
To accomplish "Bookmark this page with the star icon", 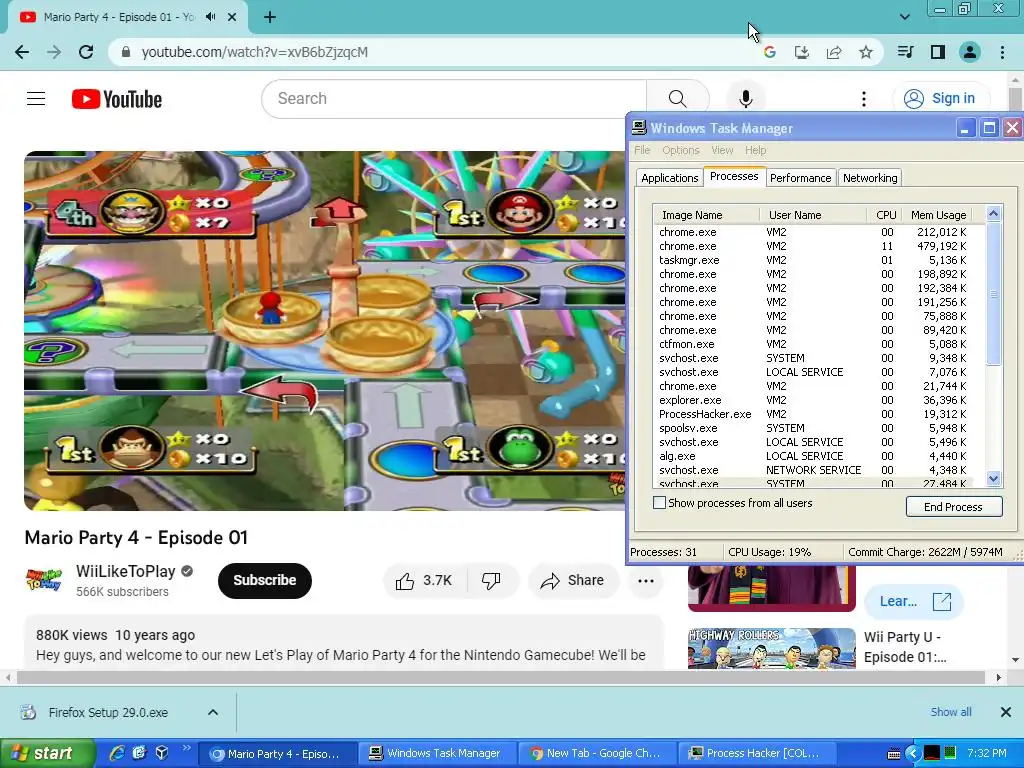I will [x=865, y=52].
